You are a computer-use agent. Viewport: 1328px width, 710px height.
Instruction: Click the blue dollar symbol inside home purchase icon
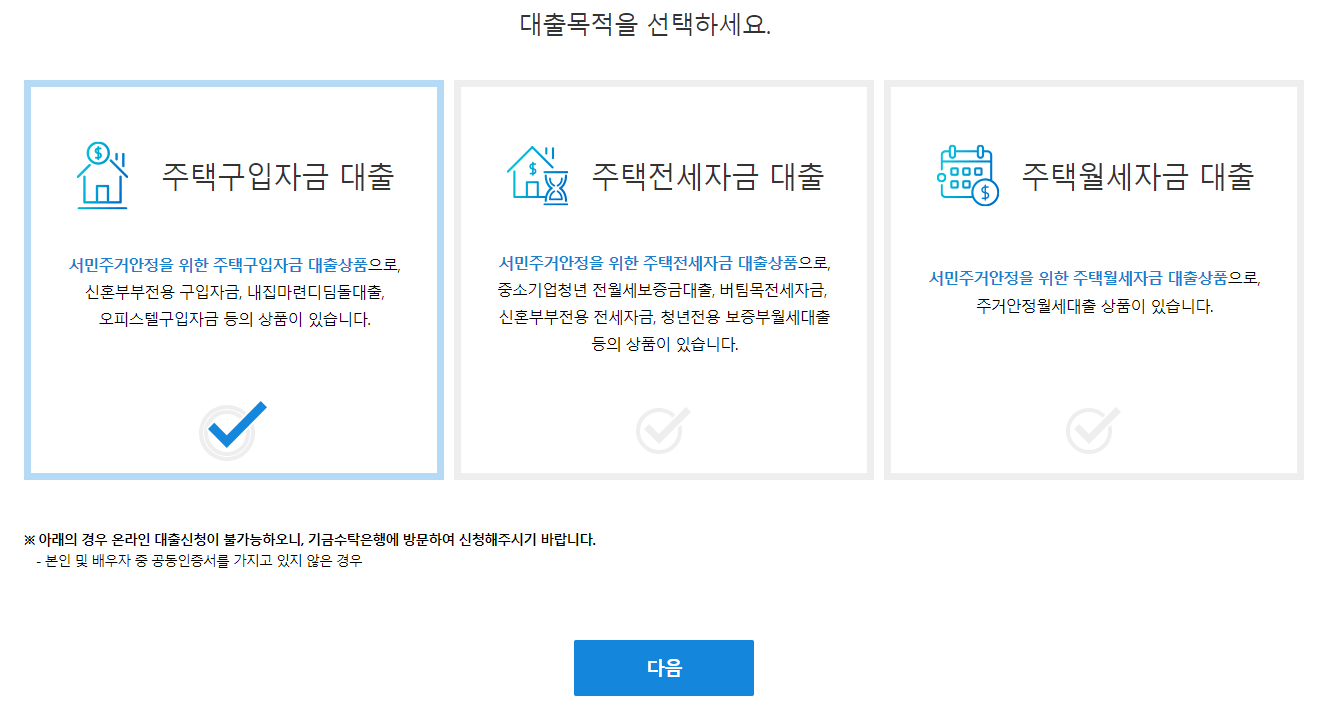click(98, 153)
